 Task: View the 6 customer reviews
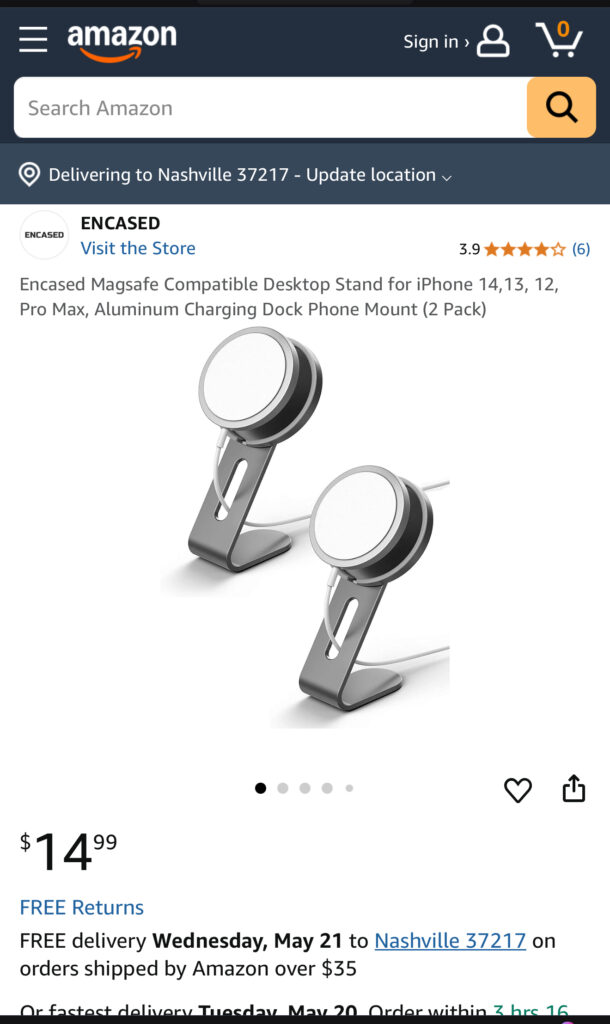(581, 249)
